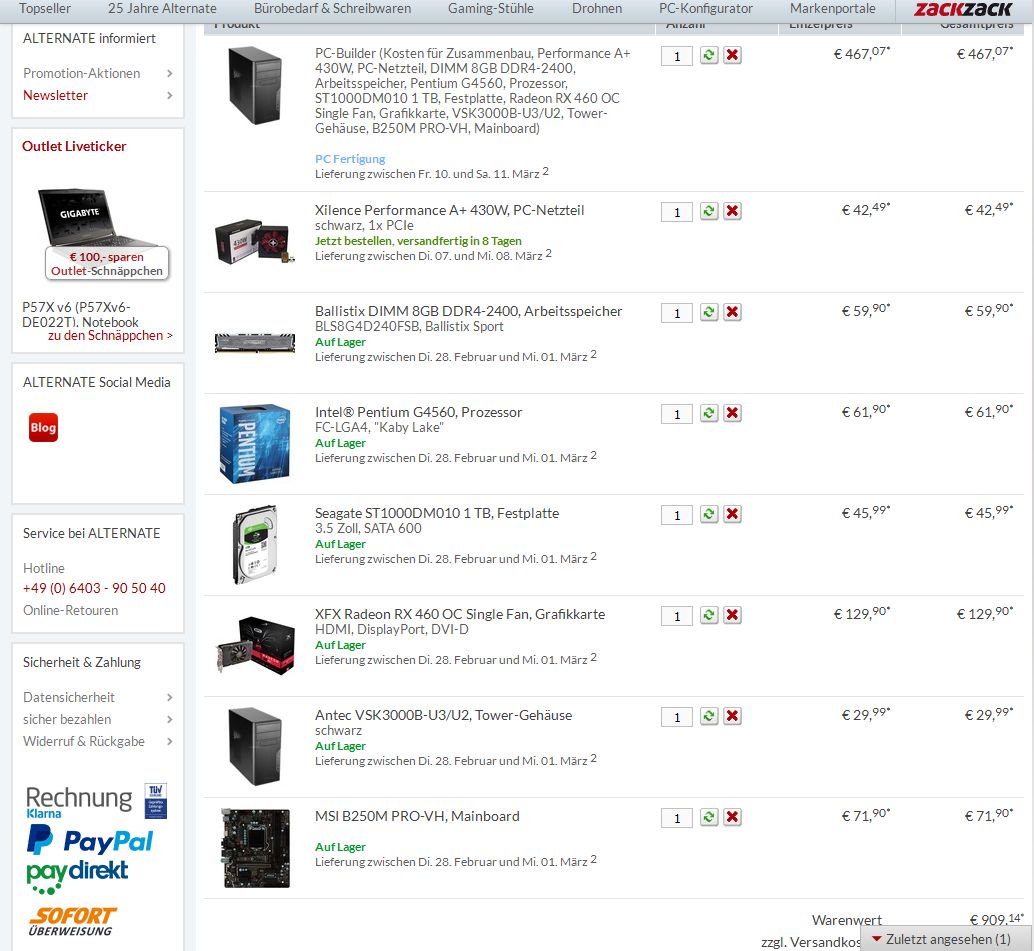Delete XFX Radeon RX 460 Grafikkarte

[733, 615]
